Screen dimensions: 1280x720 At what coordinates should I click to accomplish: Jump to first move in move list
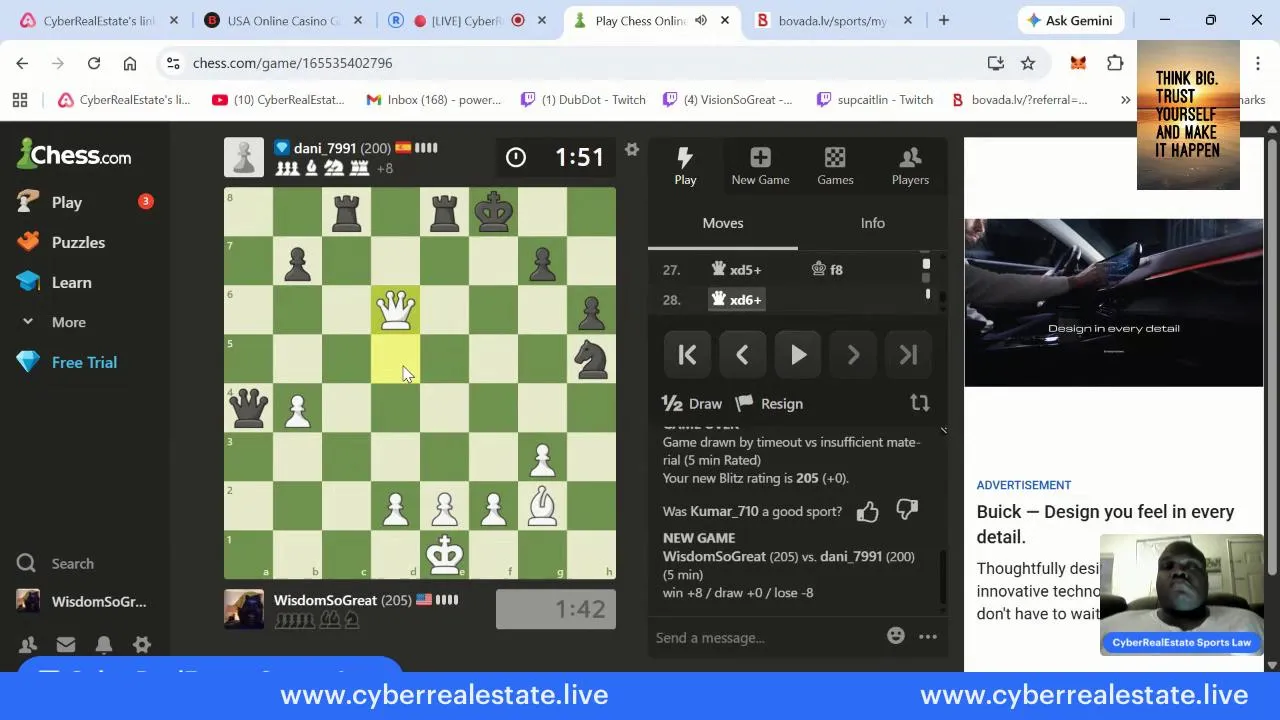click(687, 355)
